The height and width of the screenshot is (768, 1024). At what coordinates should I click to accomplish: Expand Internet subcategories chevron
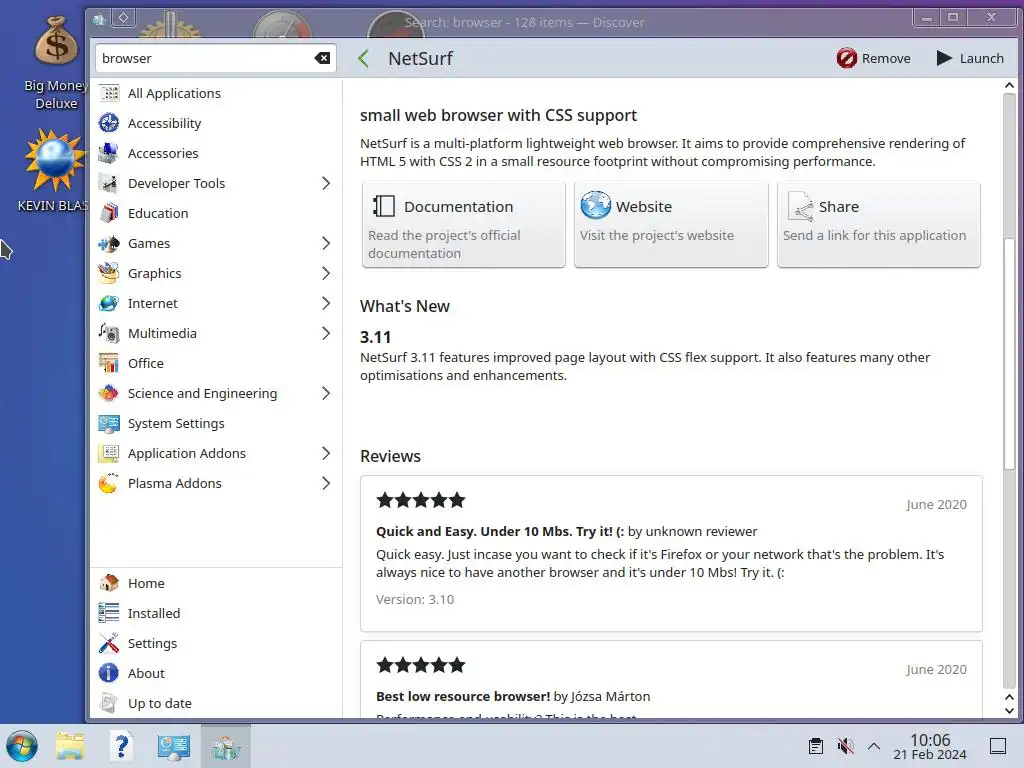[326, 304]
